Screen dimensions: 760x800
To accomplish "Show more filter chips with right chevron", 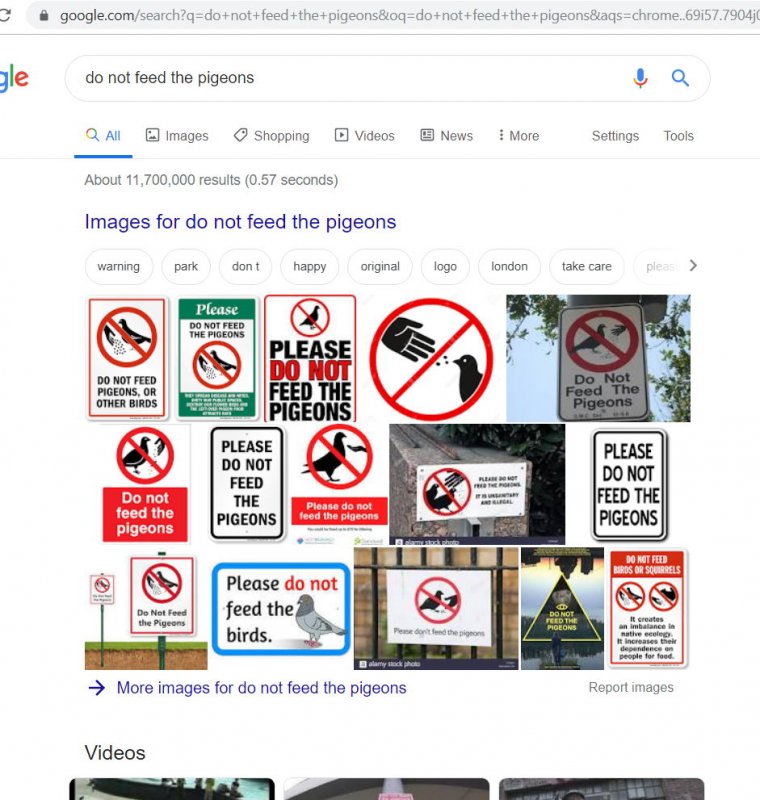I will (x=693, y=266).
